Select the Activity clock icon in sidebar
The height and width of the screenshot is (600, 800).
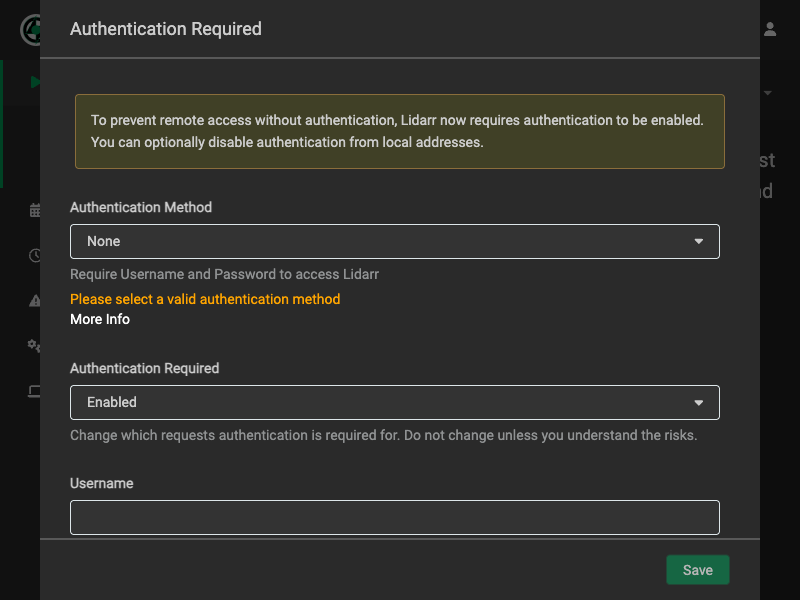coord(35,255)
